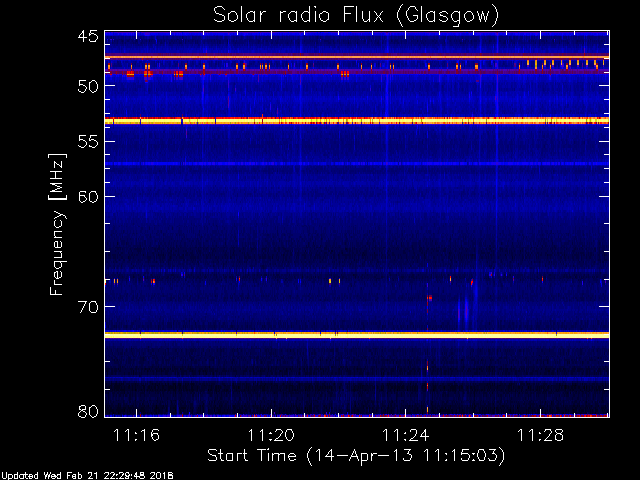
Task: Click the title 'Solar radio Flux (Glasgow)'
Action: pyautogui.click(x=356, y=16)
